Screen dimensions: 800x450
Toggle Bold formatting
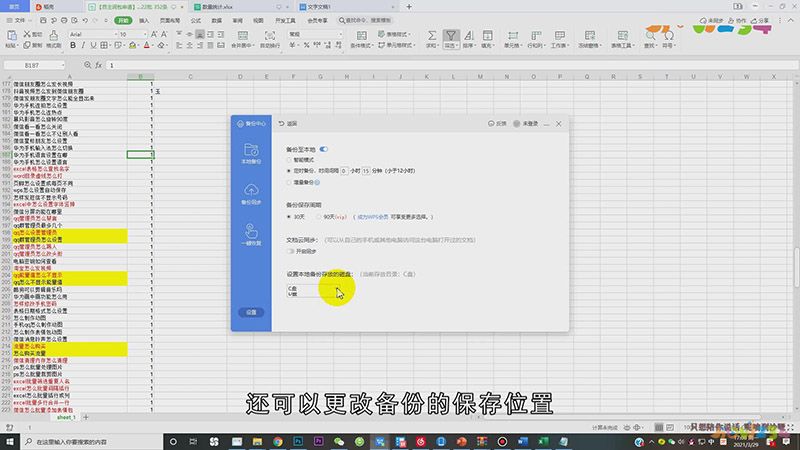click(x=73, y=45)
